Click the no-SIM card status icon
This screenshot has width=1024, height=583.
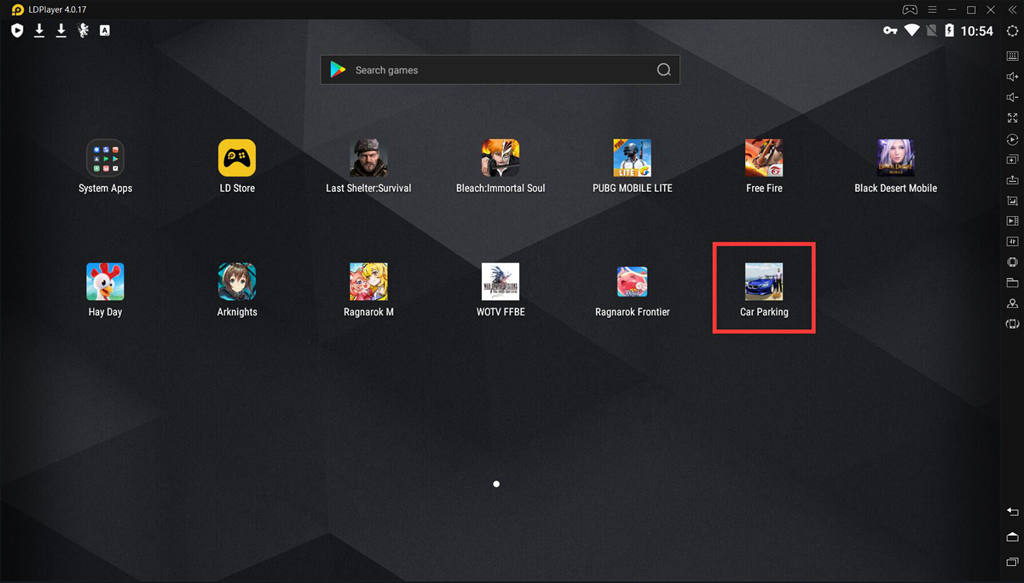[932, 31]
